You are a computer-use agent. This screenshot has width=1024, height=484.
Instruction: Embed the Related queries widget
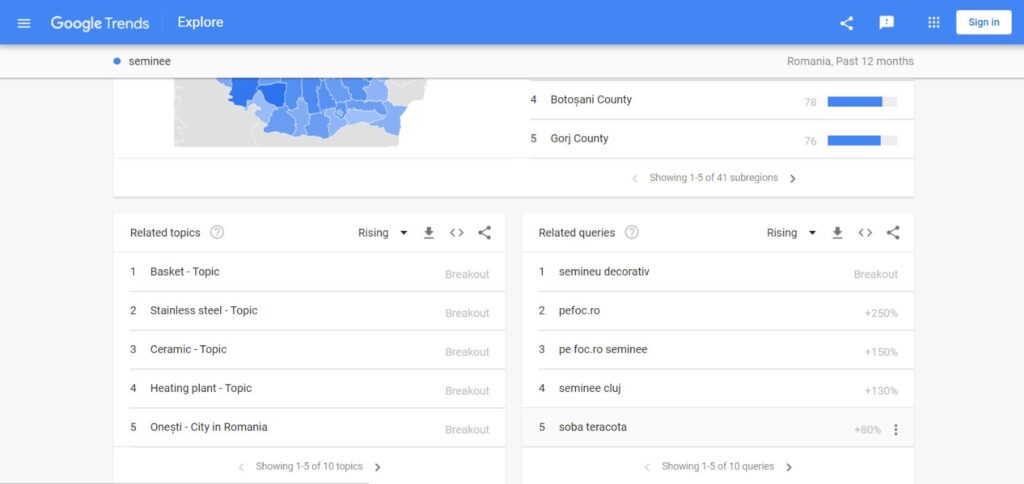[865, 233]
